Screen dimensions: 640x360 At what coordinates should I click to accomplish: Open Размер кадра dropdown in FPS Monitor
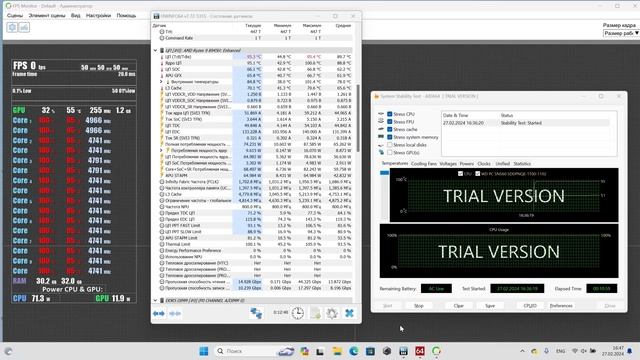[x=621, y=33]
